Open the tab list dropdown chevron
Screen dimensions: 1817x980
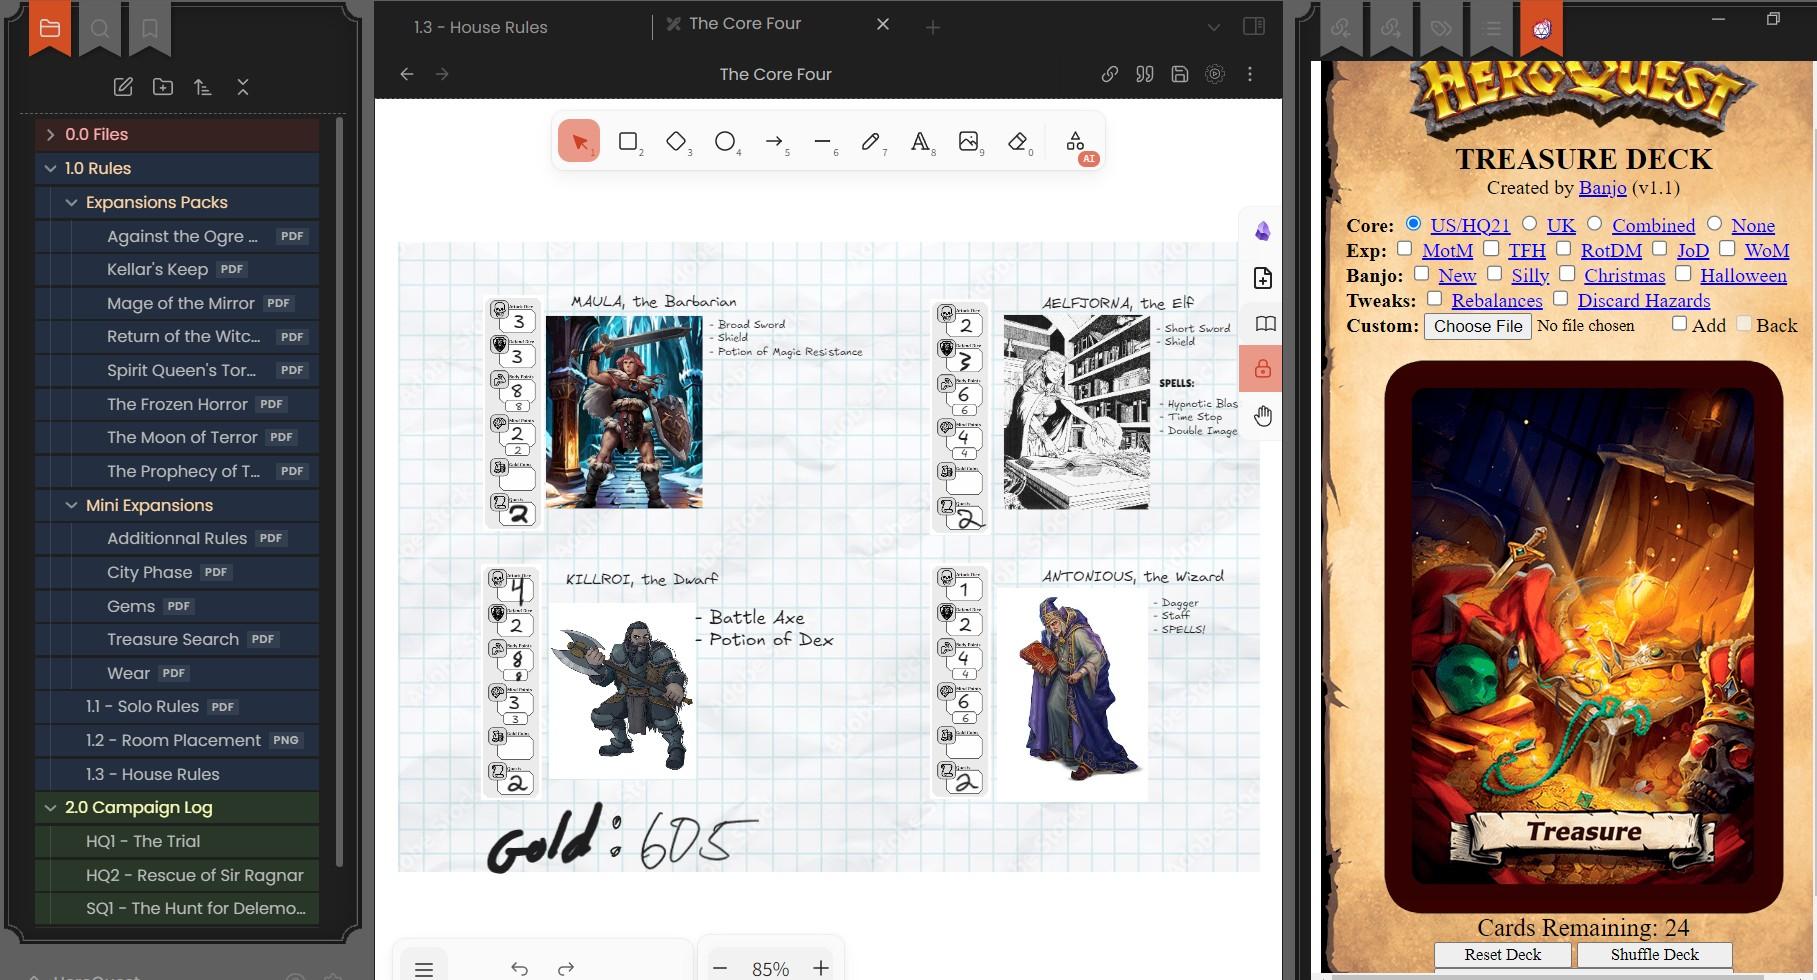click(x=1213, y=27)
